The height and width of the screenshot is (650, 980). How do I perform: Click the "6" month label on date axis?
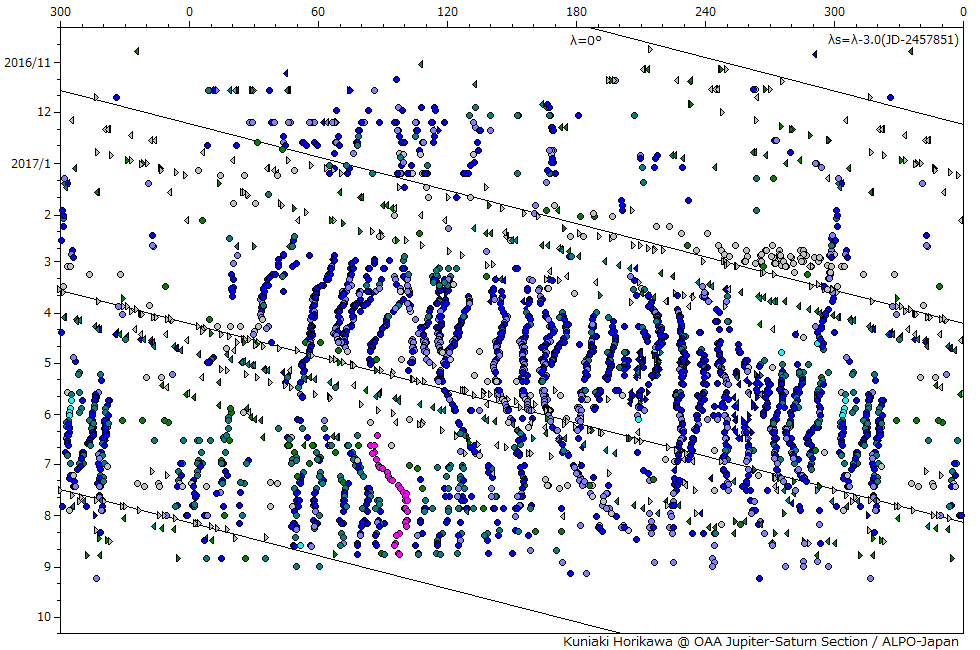coord(48,414)
